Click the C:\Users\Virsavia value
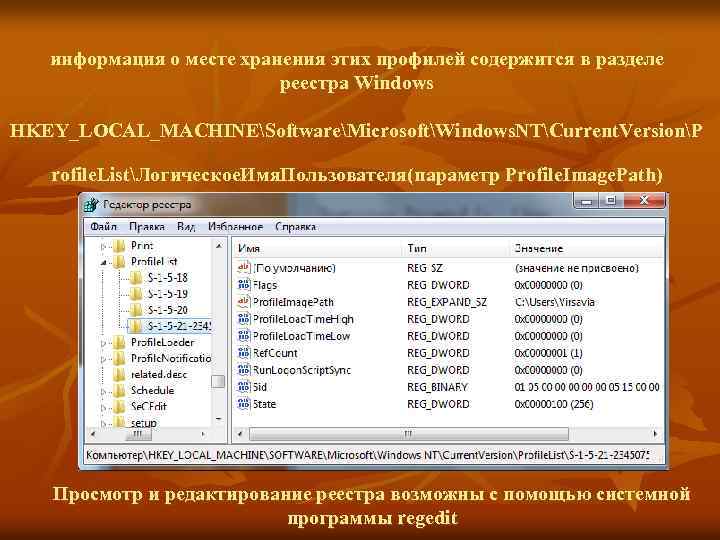 (x=555, y=302)
